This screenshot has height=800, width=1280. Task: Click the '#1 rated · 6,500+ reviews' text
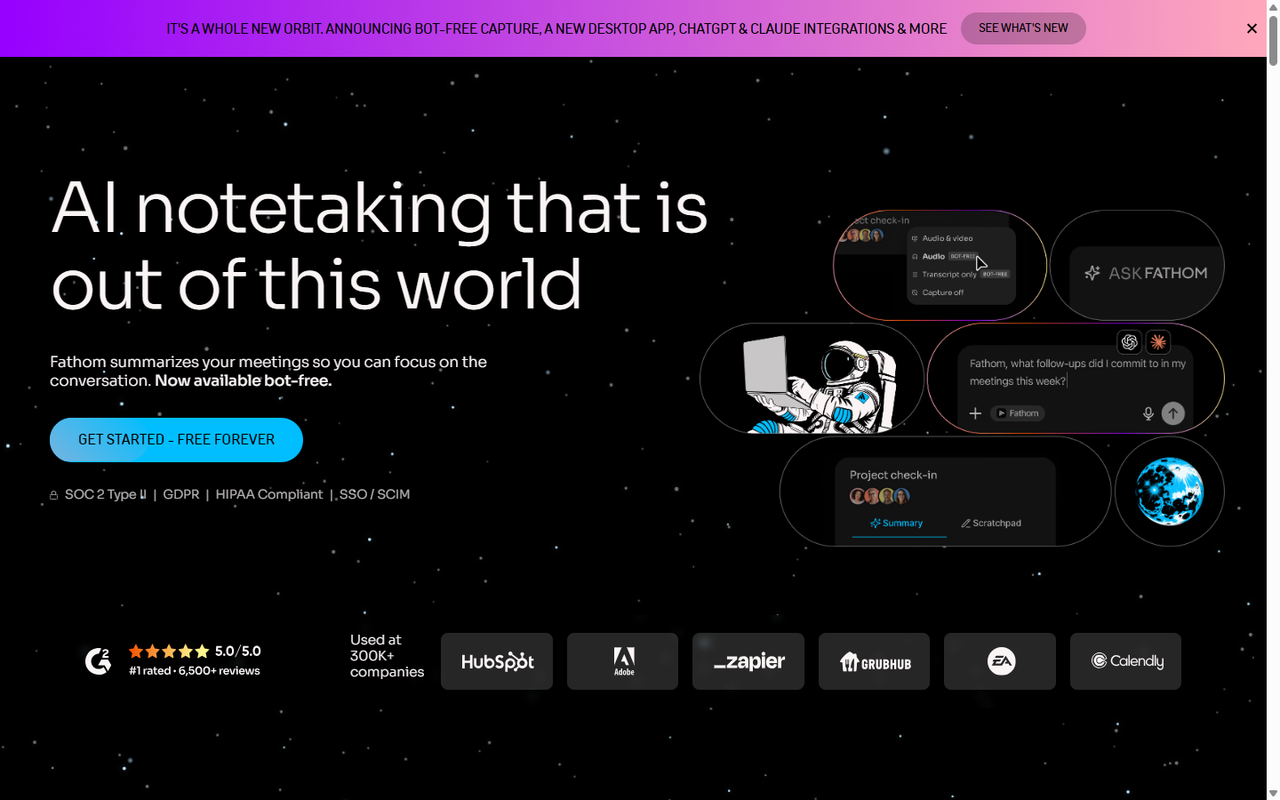194,671
